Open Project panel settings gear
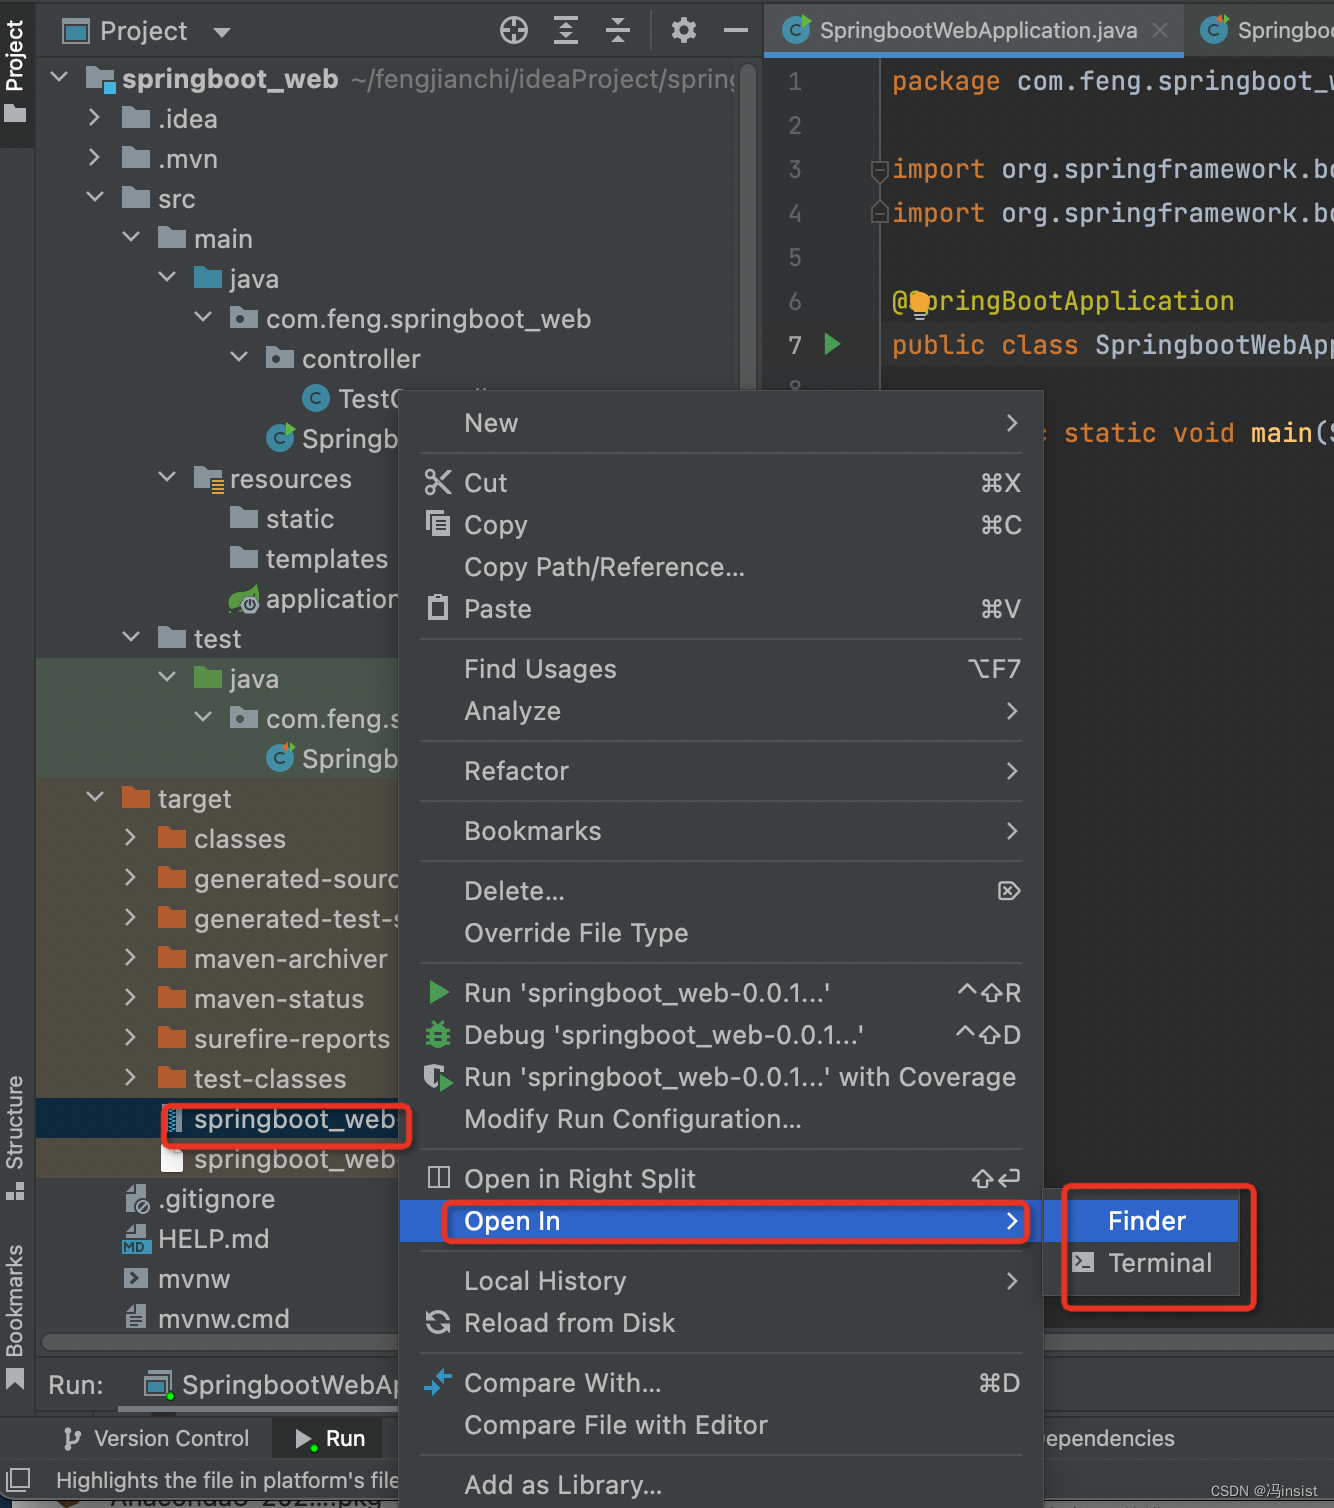Viewport: 1334px width, 1508px height. [x=684, y=30]
